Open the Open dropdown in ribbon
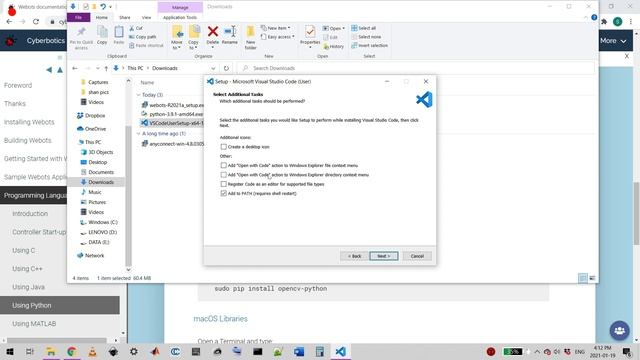This screenshot has width=640, height=360. pos(334,28)
